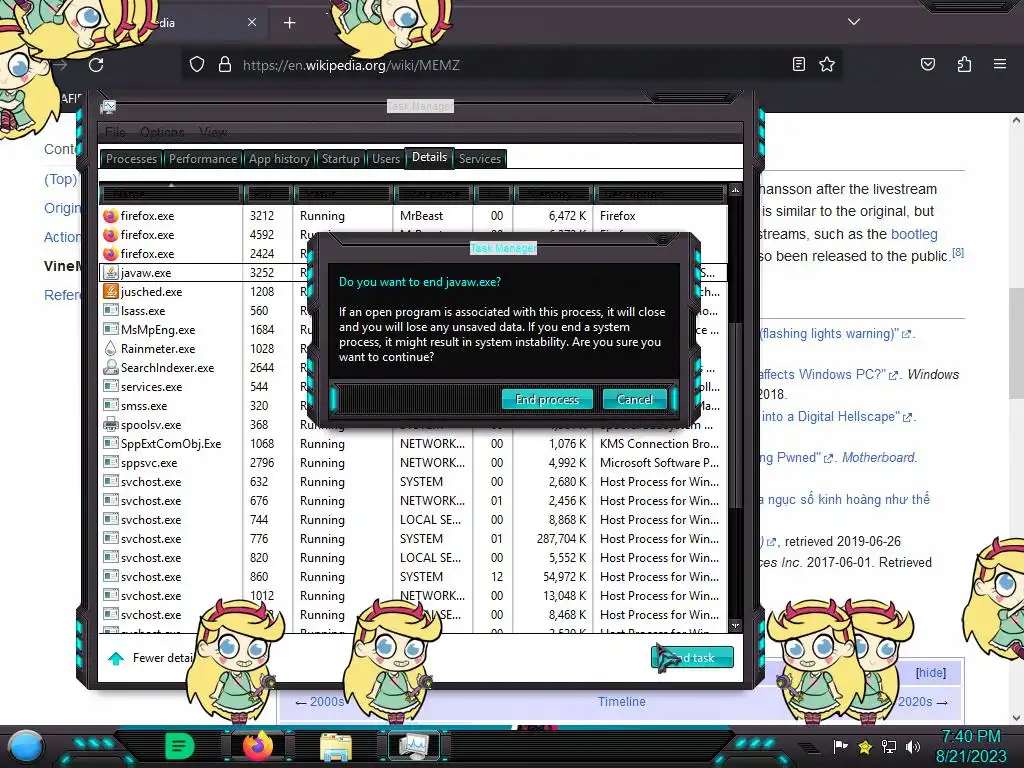Image resolution: width=1024 pixels, height=768 pixels.
Task: Click KMS Connection Bro... description cell
Action: coord(659,443)
